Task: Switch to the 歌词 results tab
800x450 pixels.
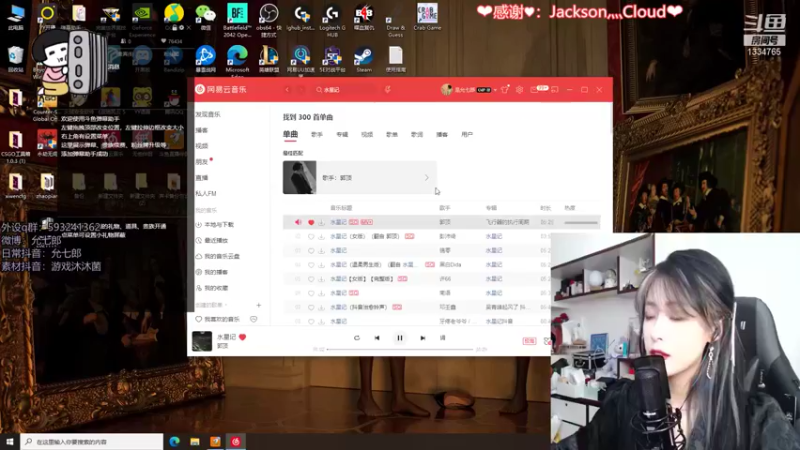Action: [417, 135]
